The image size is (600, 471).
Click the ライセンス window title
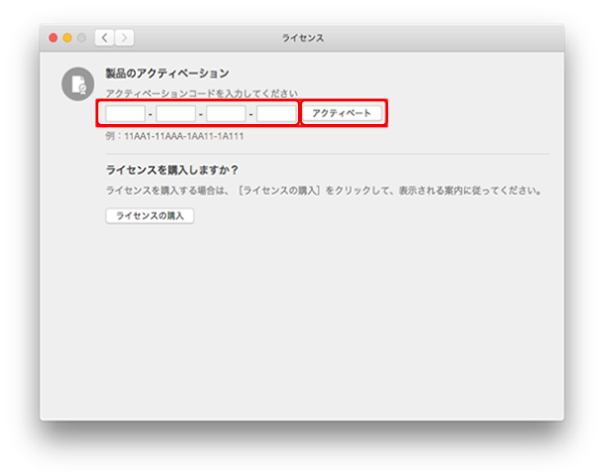pos(303,38)
